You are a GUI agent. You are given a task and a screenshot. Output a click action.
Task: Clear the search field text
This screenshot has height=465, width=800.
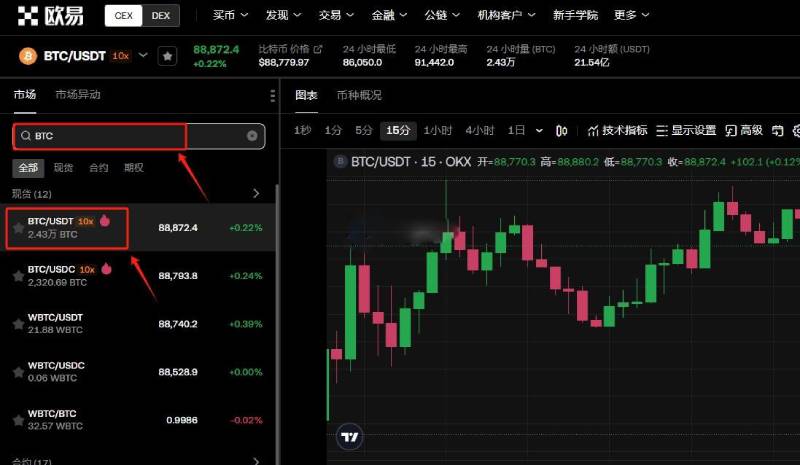(252, 136)
